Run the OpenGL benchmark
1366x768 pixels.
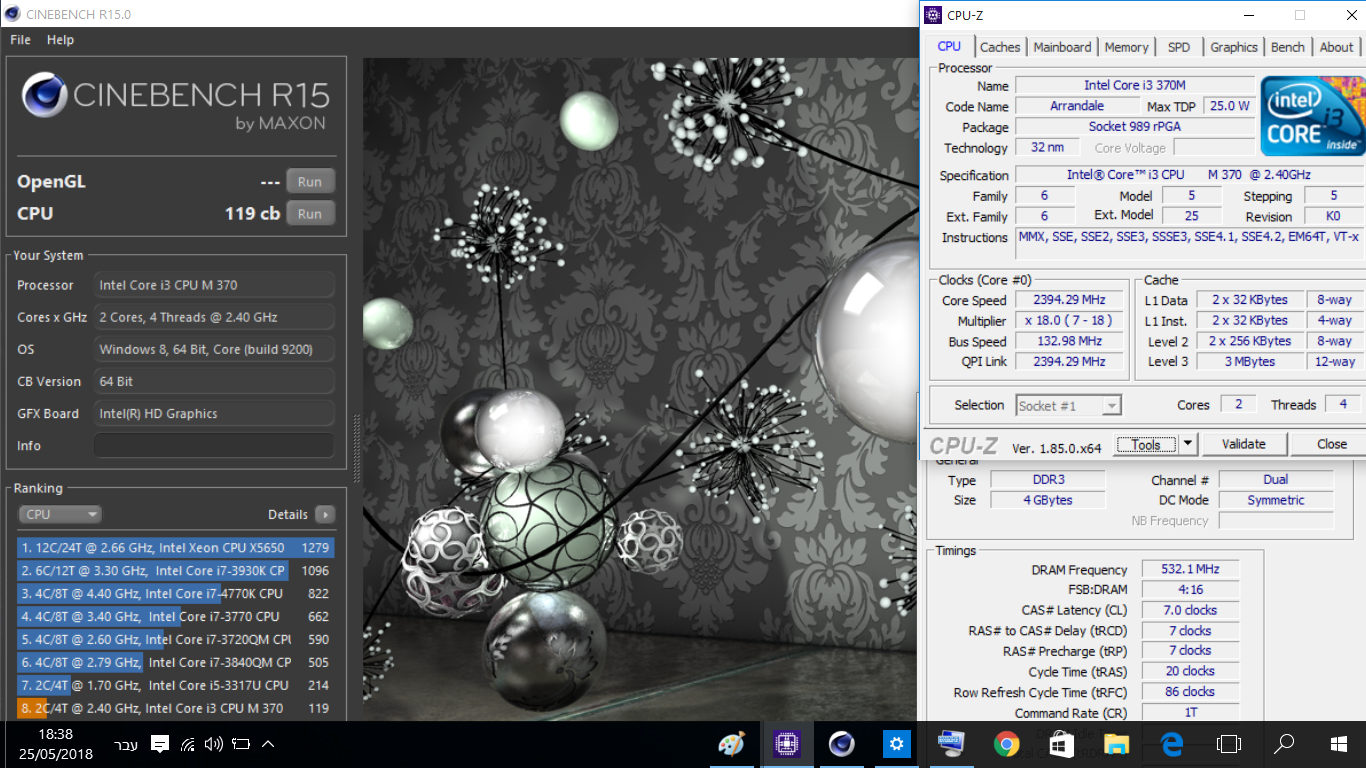(310, 182)
